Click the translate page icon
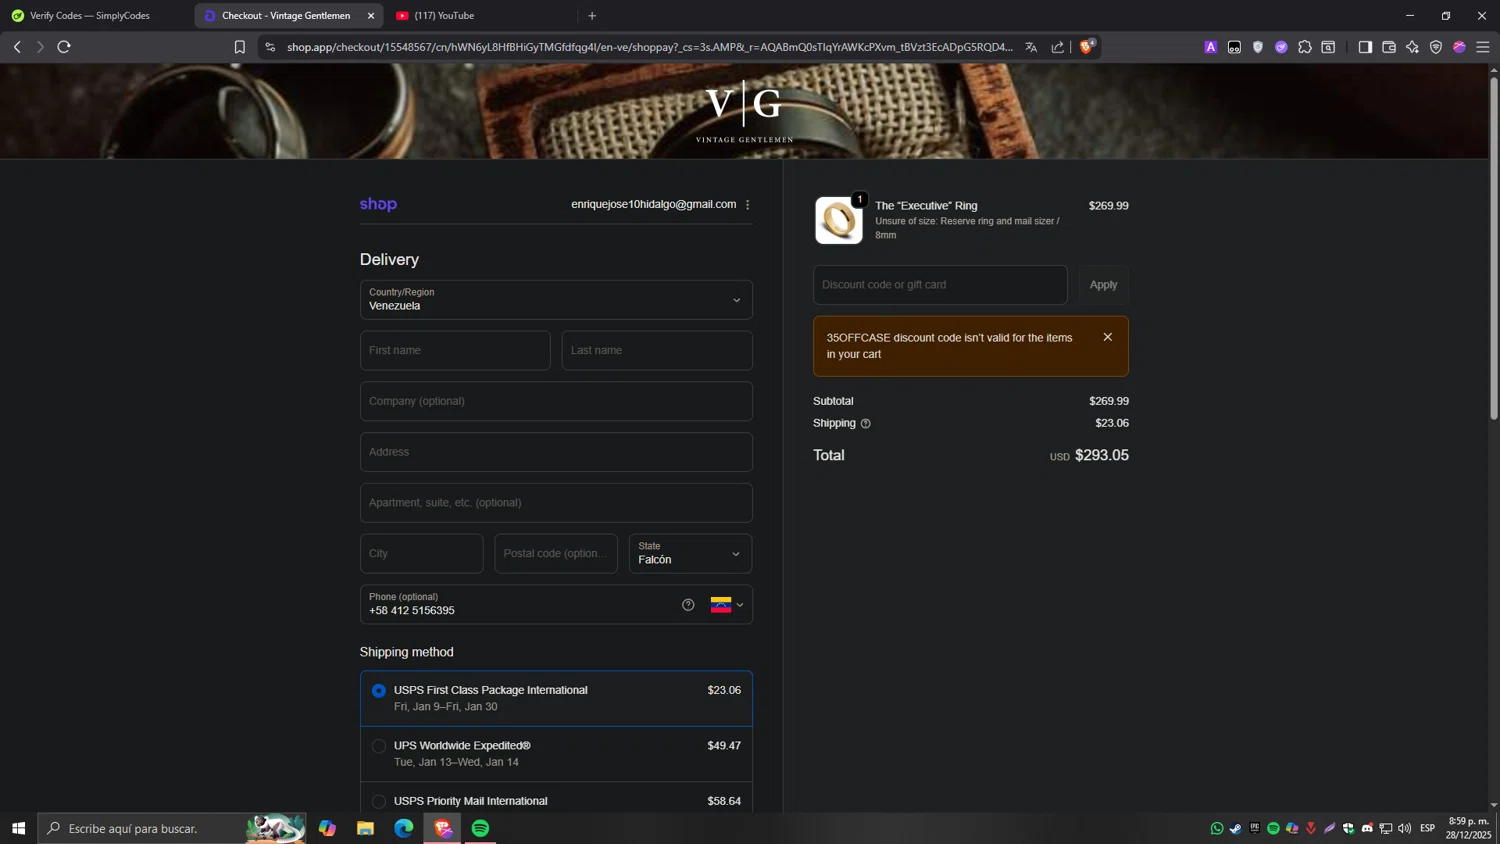Image resolution: width=1500 pixels, height=844 pixels. pyautogui.click(x=1031, y=47)
